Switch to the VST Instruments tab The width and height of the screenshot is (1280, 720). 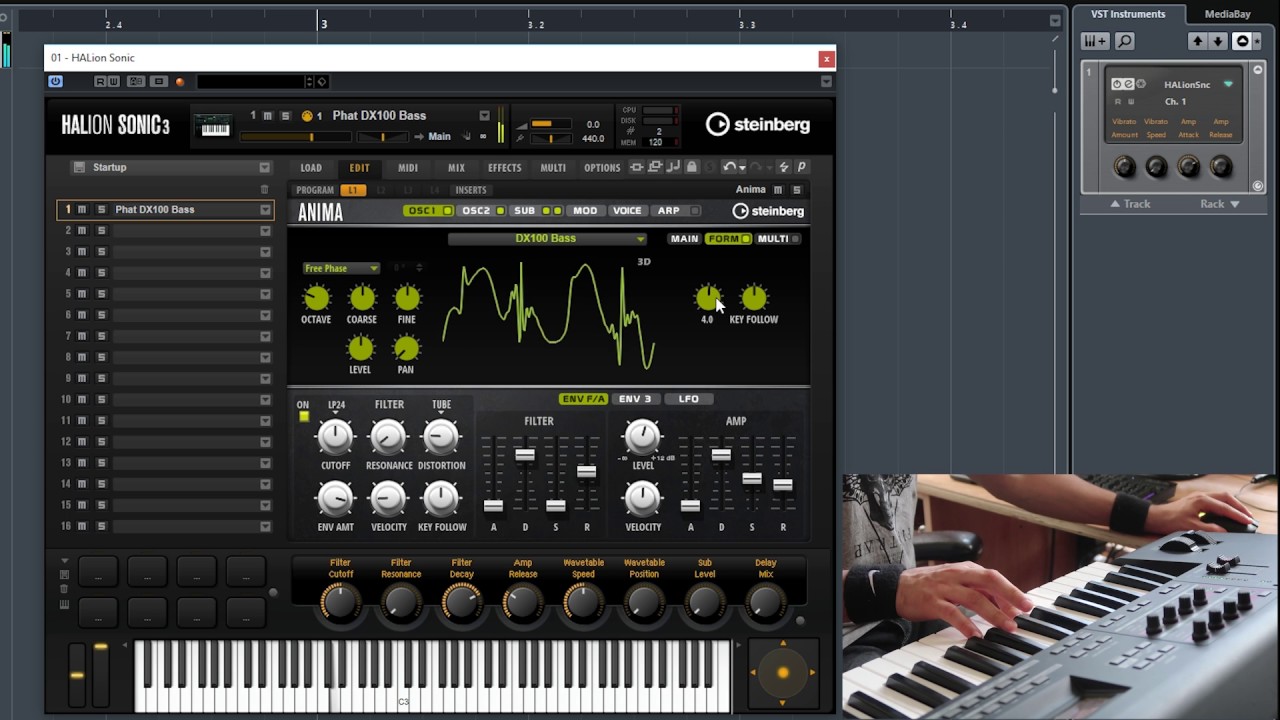point(1128,14)
